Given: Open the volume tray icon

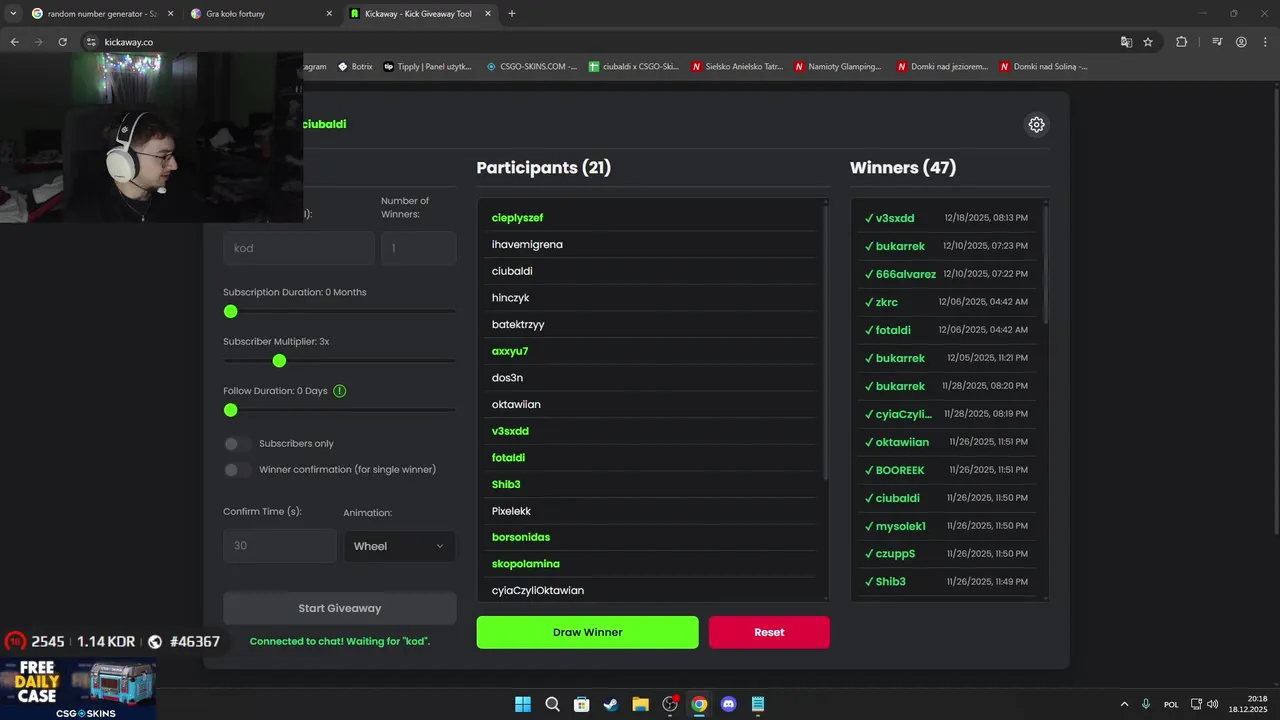Looking at the screenshot, I should 1213,704.
